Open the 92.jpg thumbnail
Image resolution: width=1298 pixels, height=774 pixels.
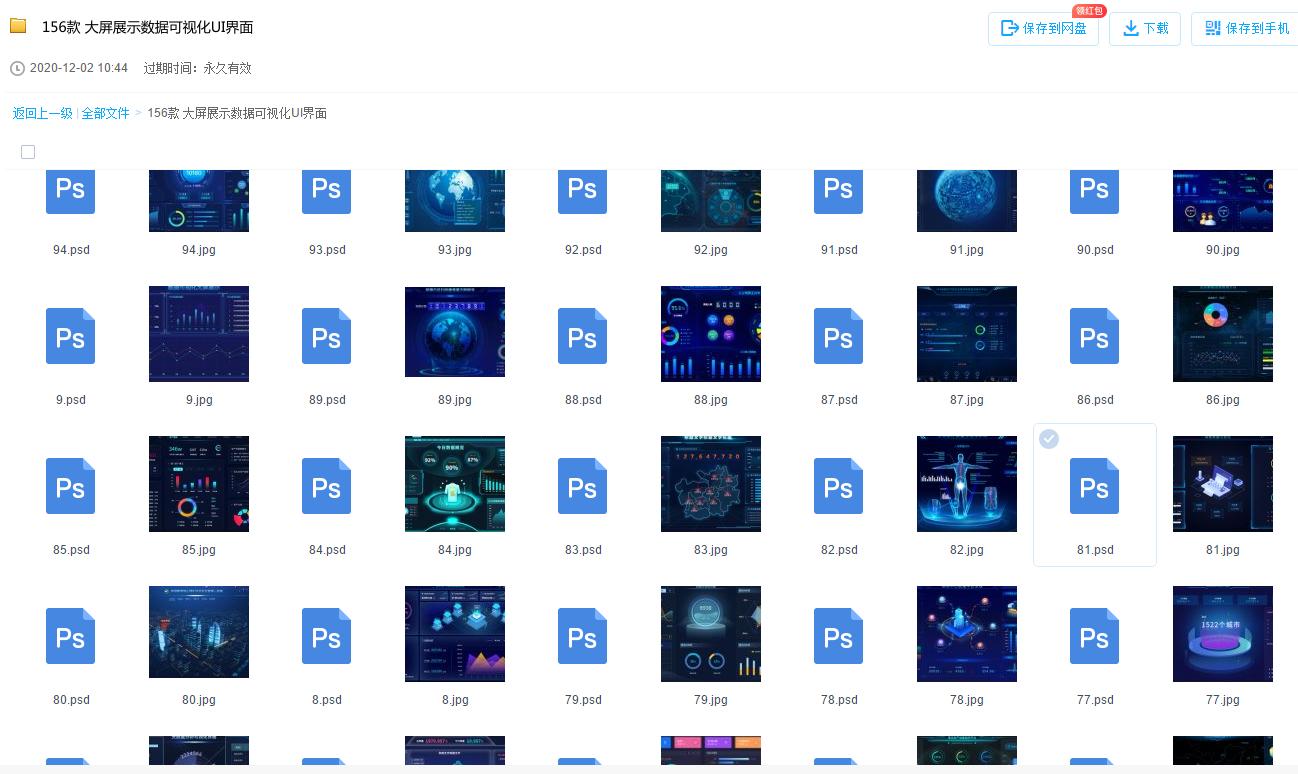(x=711, y=201)
